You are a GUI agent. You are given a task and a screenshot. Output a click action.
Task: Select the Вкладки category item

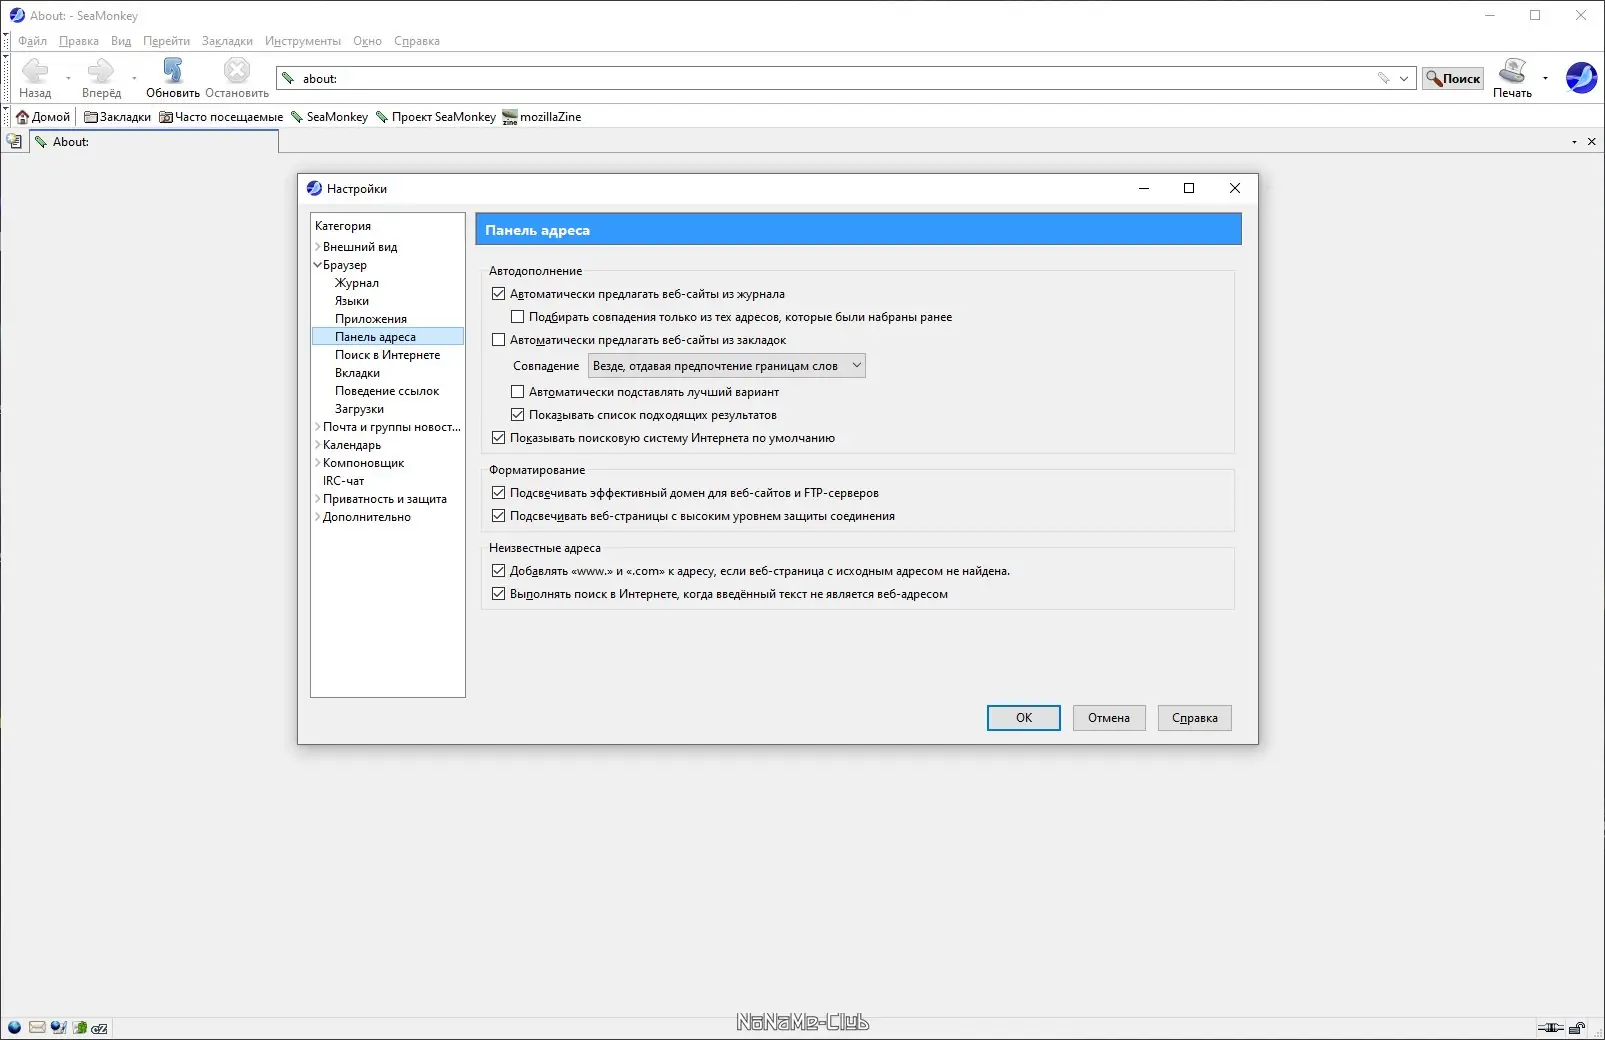pos(357,373)
